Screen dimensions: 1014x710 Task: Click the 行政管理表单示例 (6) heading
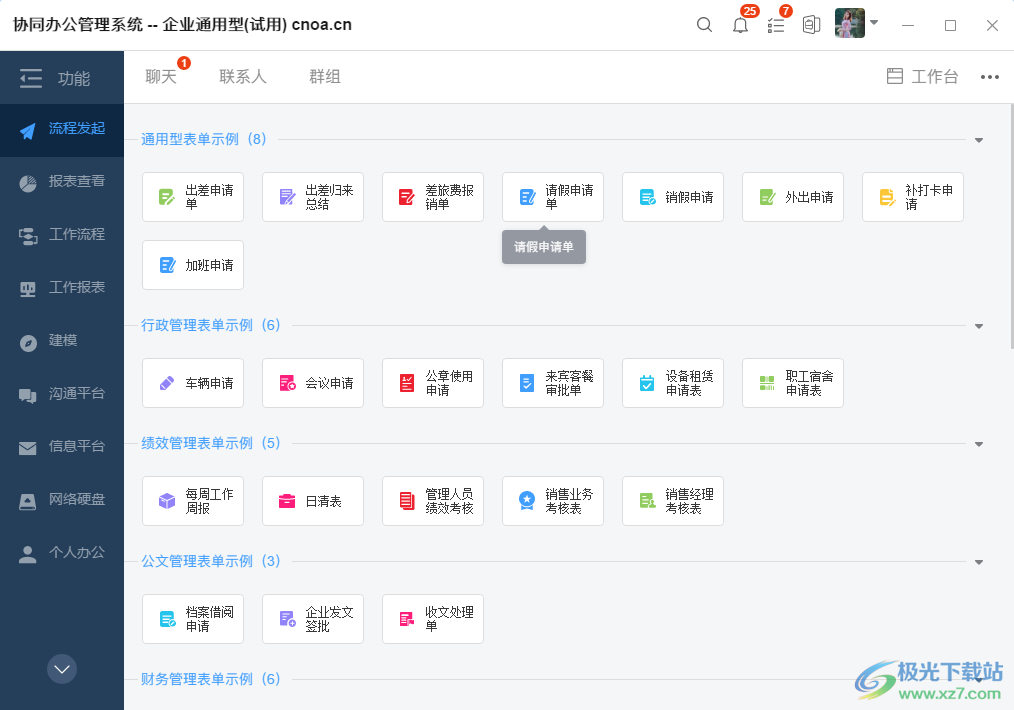(211, 325)
